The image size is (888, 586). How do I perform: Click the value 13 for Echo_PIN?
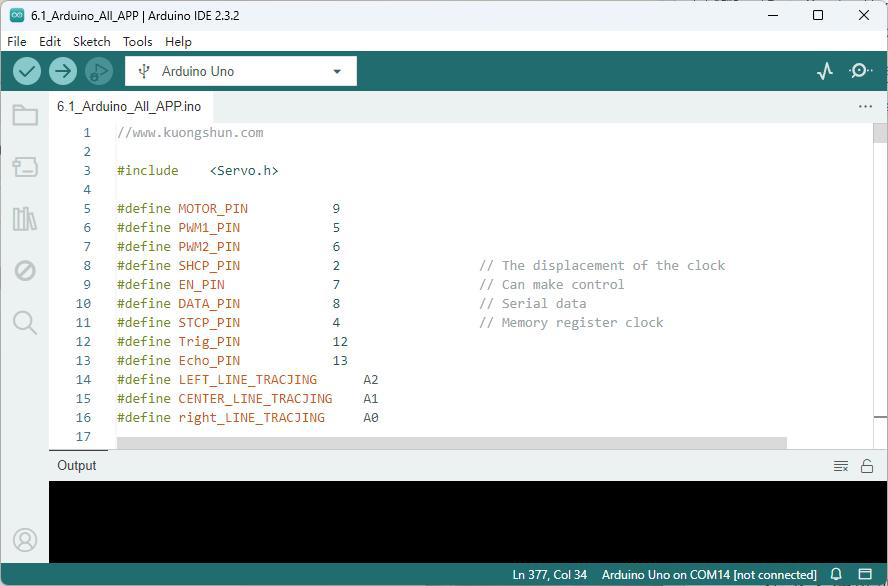[340, 361]
